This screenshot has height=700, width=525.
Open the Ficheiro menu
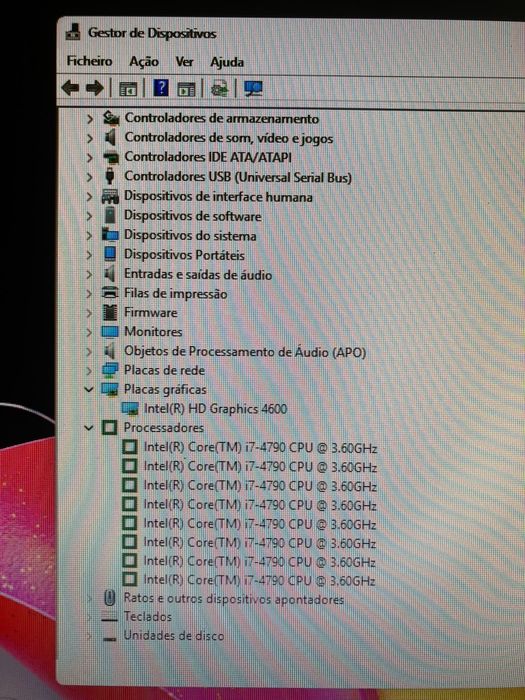89,61
